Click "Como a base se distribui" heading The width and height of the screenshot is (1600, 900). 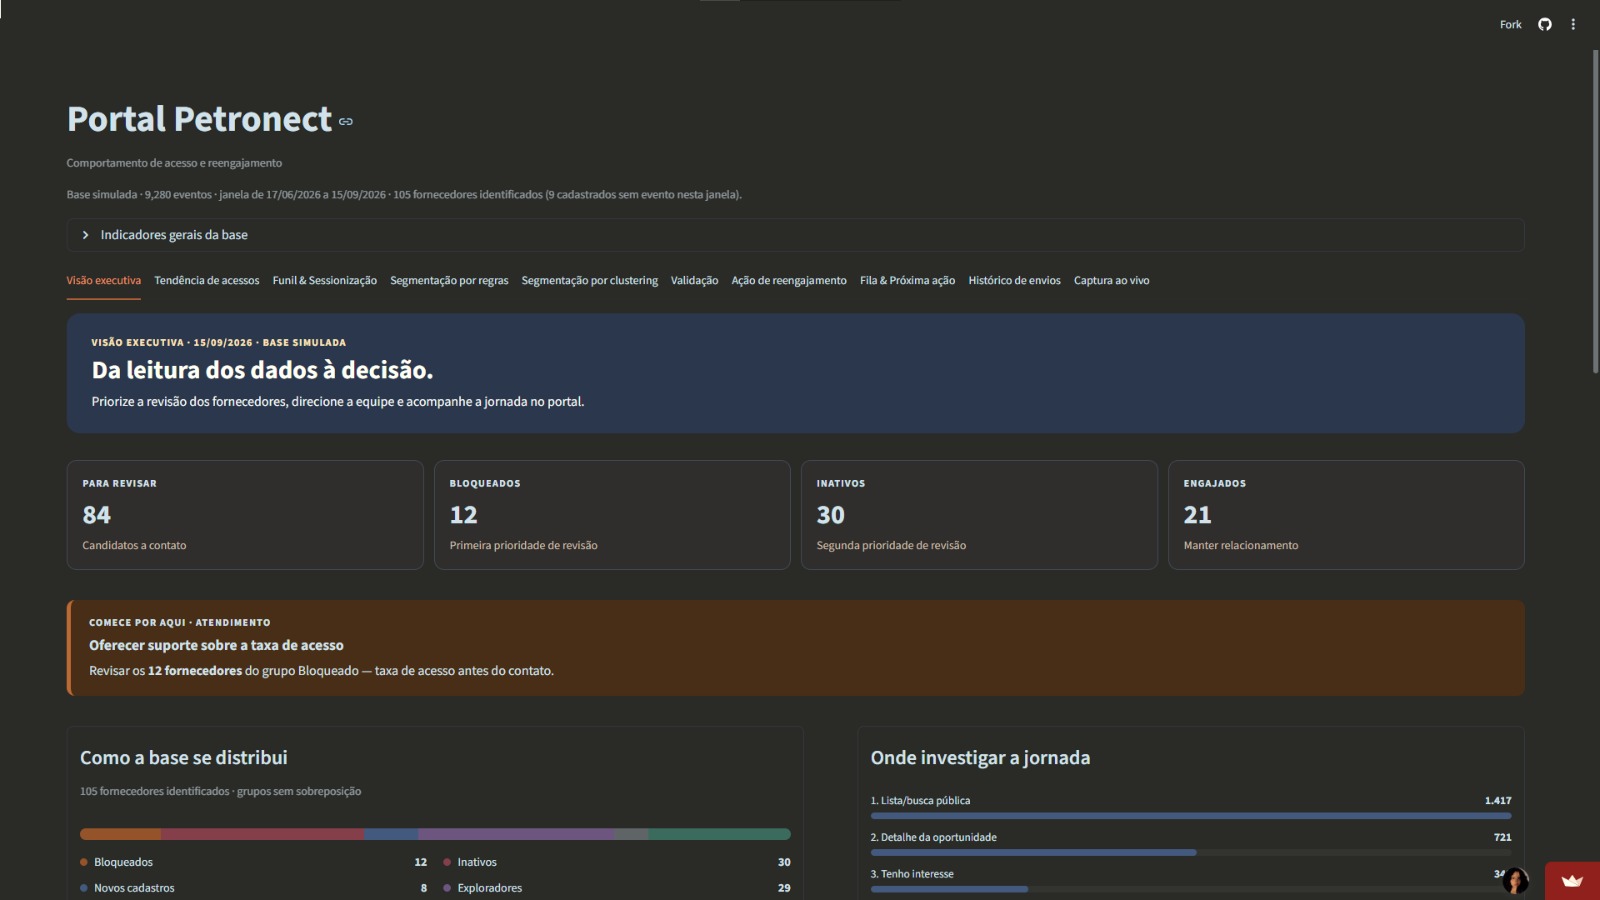184,758
